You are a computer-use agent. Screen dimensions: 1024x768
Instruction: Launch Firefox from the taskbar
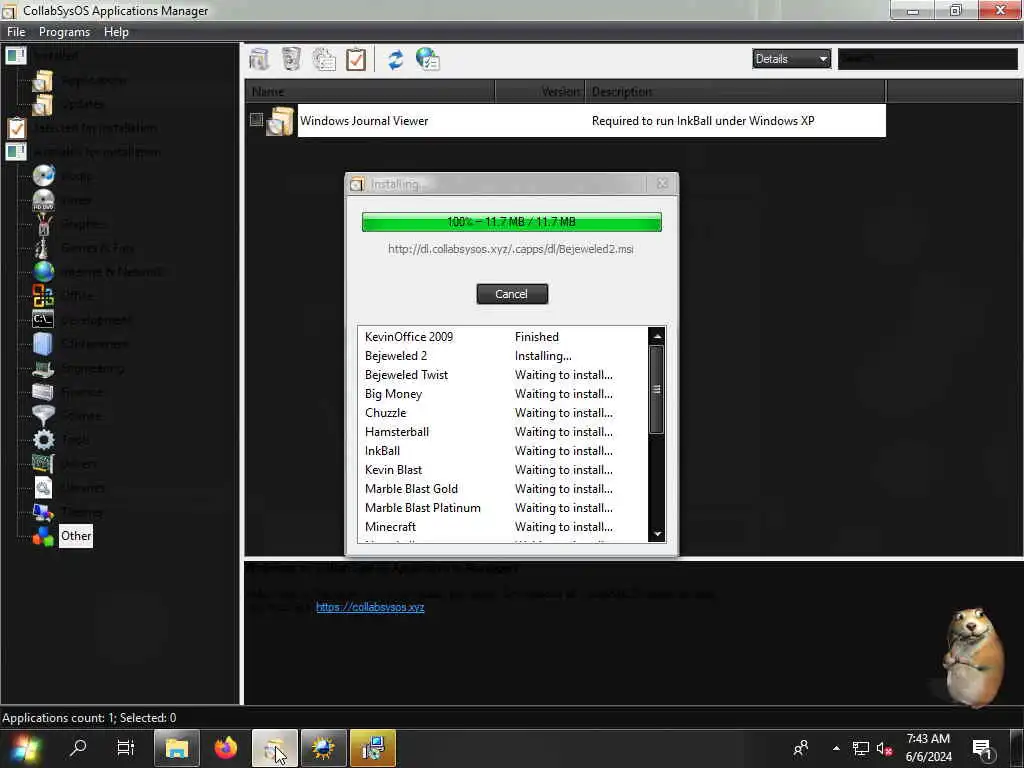[226, 748]
